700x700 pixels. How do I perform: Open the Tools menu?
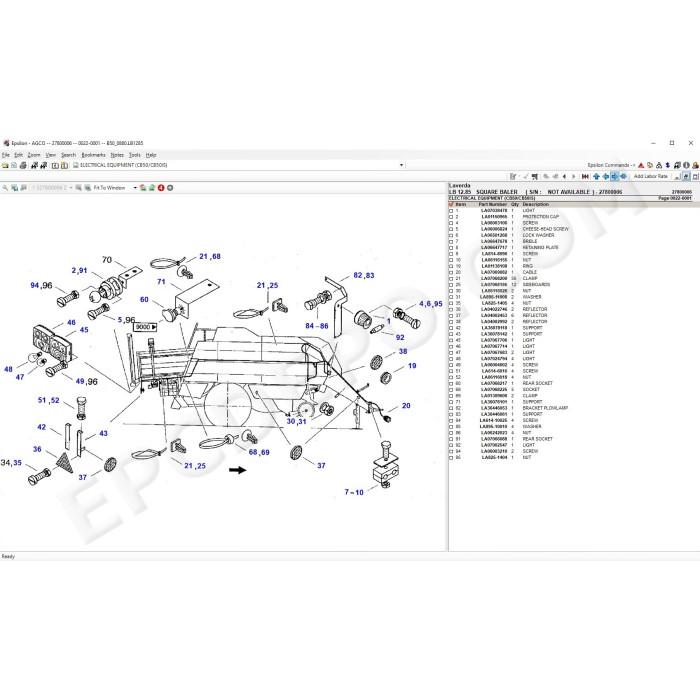coord(135,155)
